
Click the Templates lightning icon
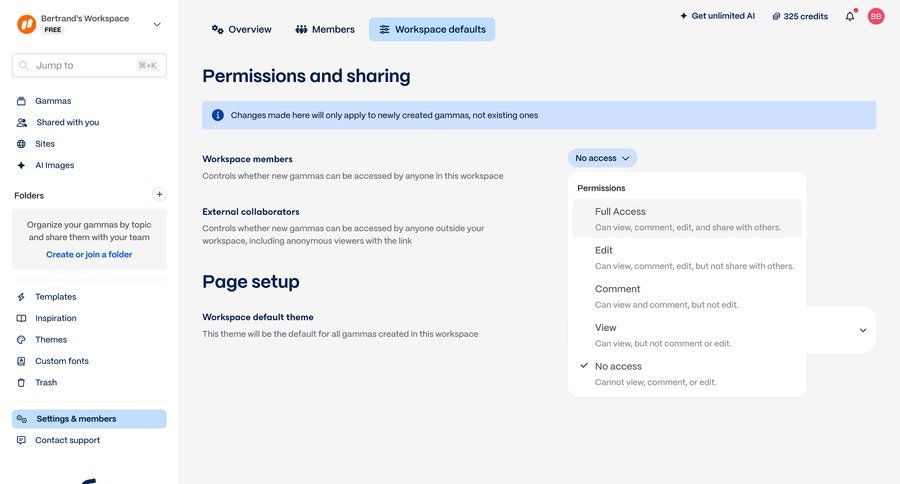21,297
